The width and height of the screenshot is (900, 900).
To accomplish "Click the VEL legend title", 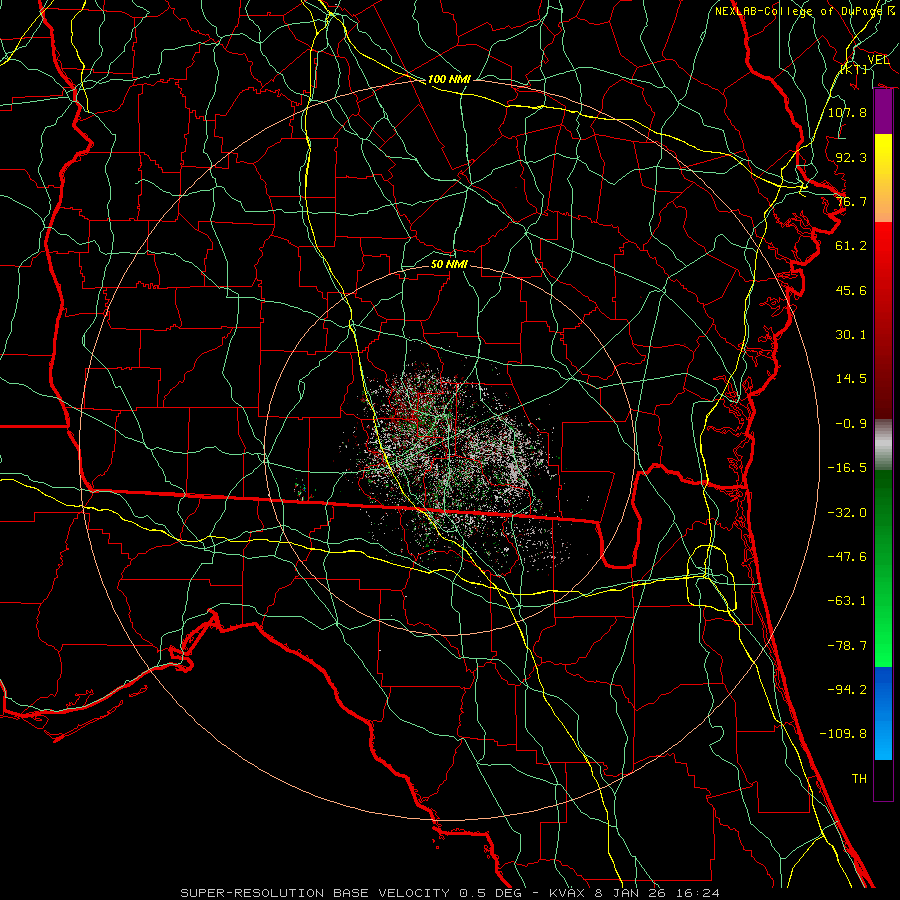I will (x=878, y=59).
